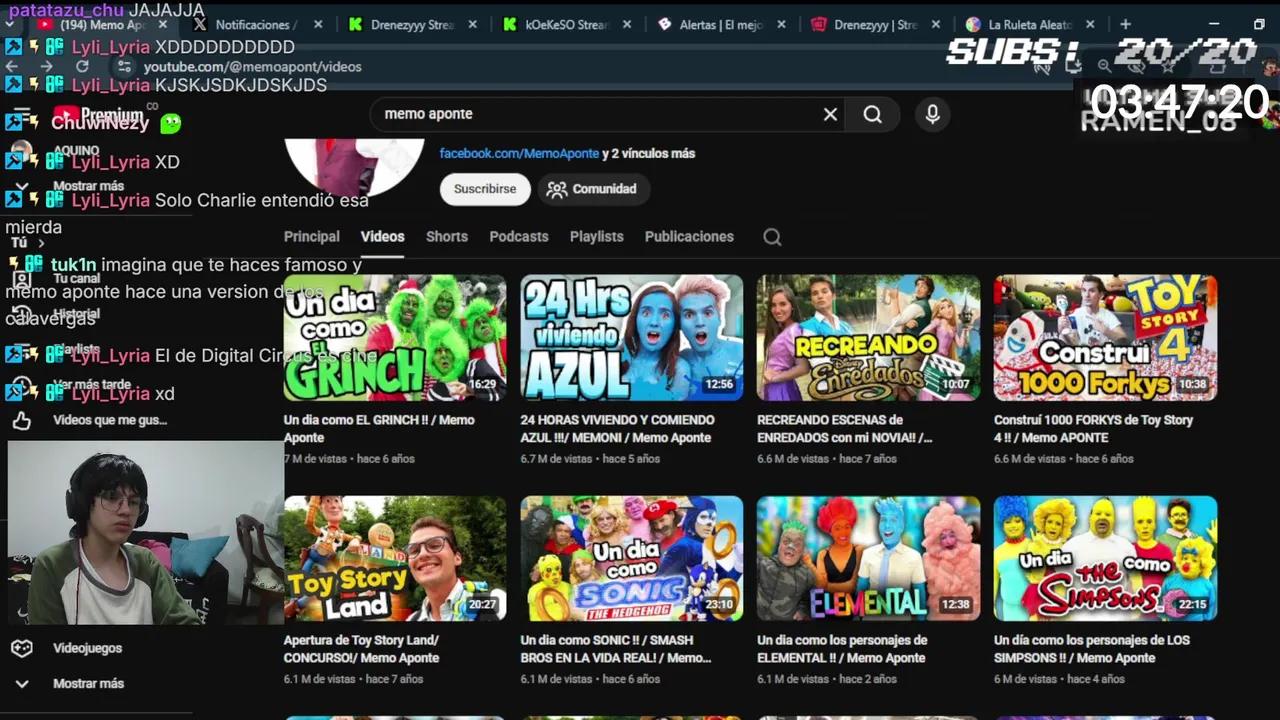
Task: Switch to the first Drenezyyy Stream Kick tab
Action: coord(412,25)
